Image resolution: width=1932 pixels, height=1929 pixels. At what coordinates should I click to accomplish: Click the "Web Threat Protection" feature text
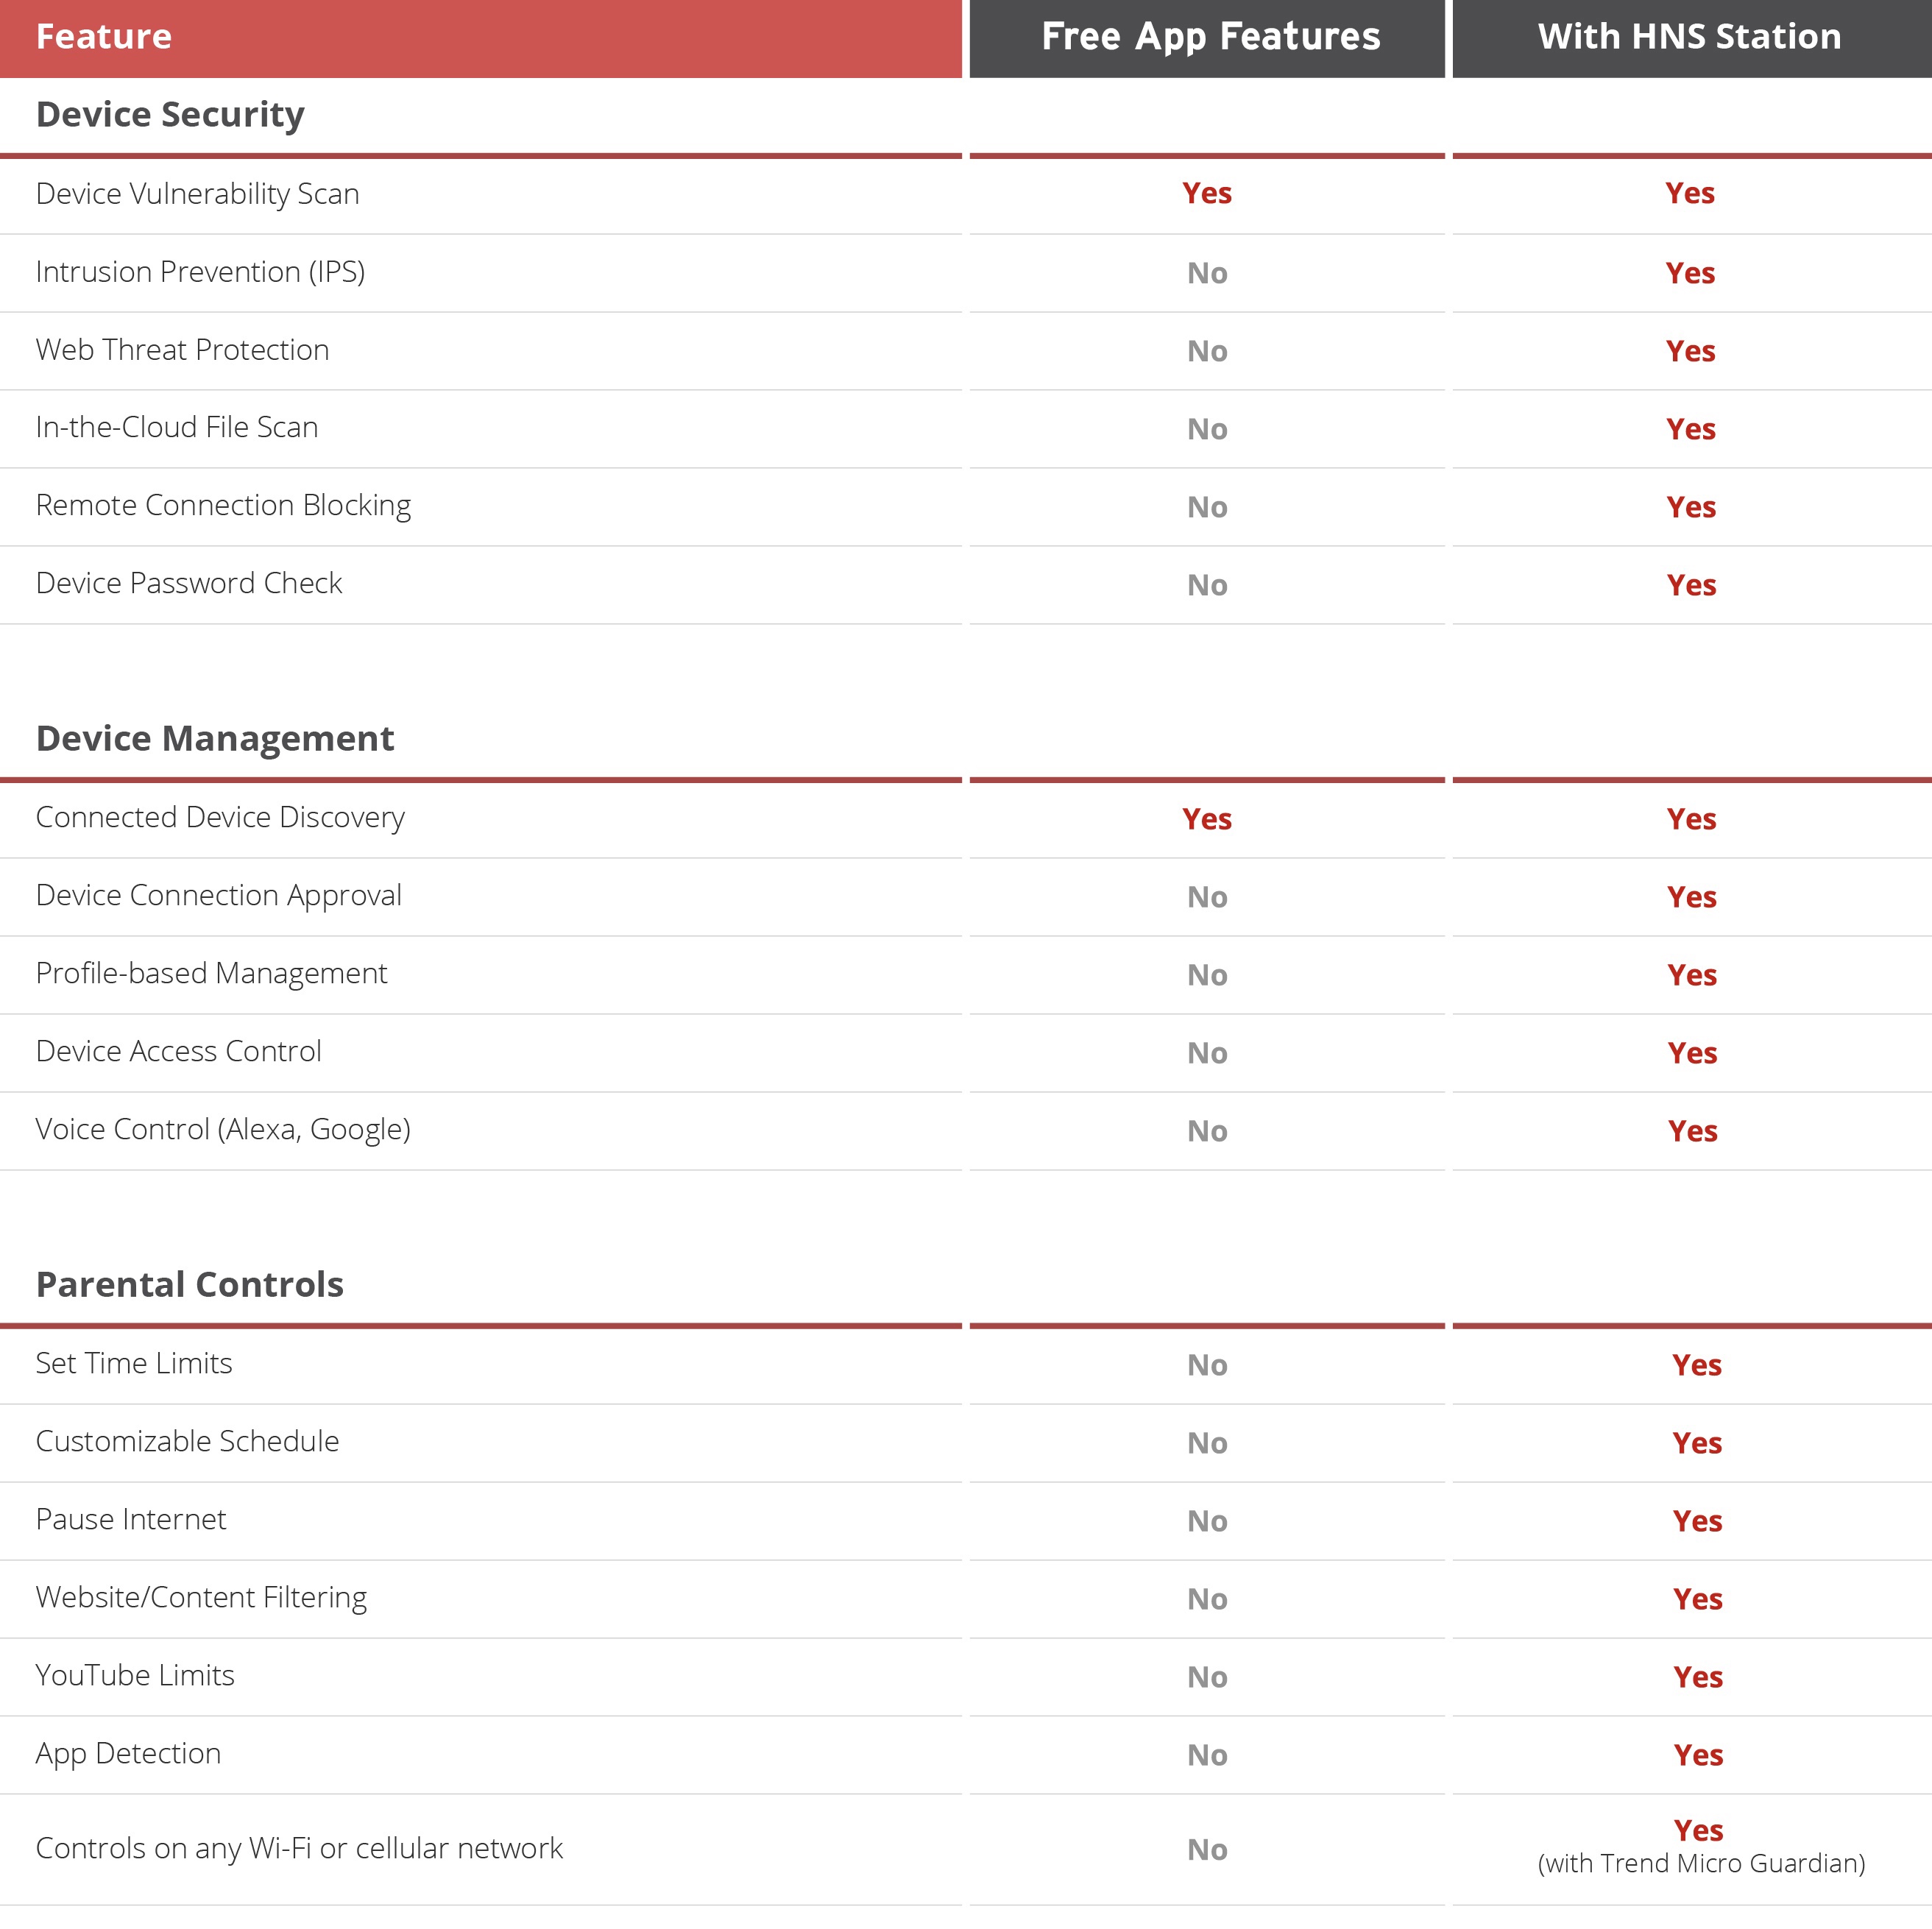click(182, 350)
